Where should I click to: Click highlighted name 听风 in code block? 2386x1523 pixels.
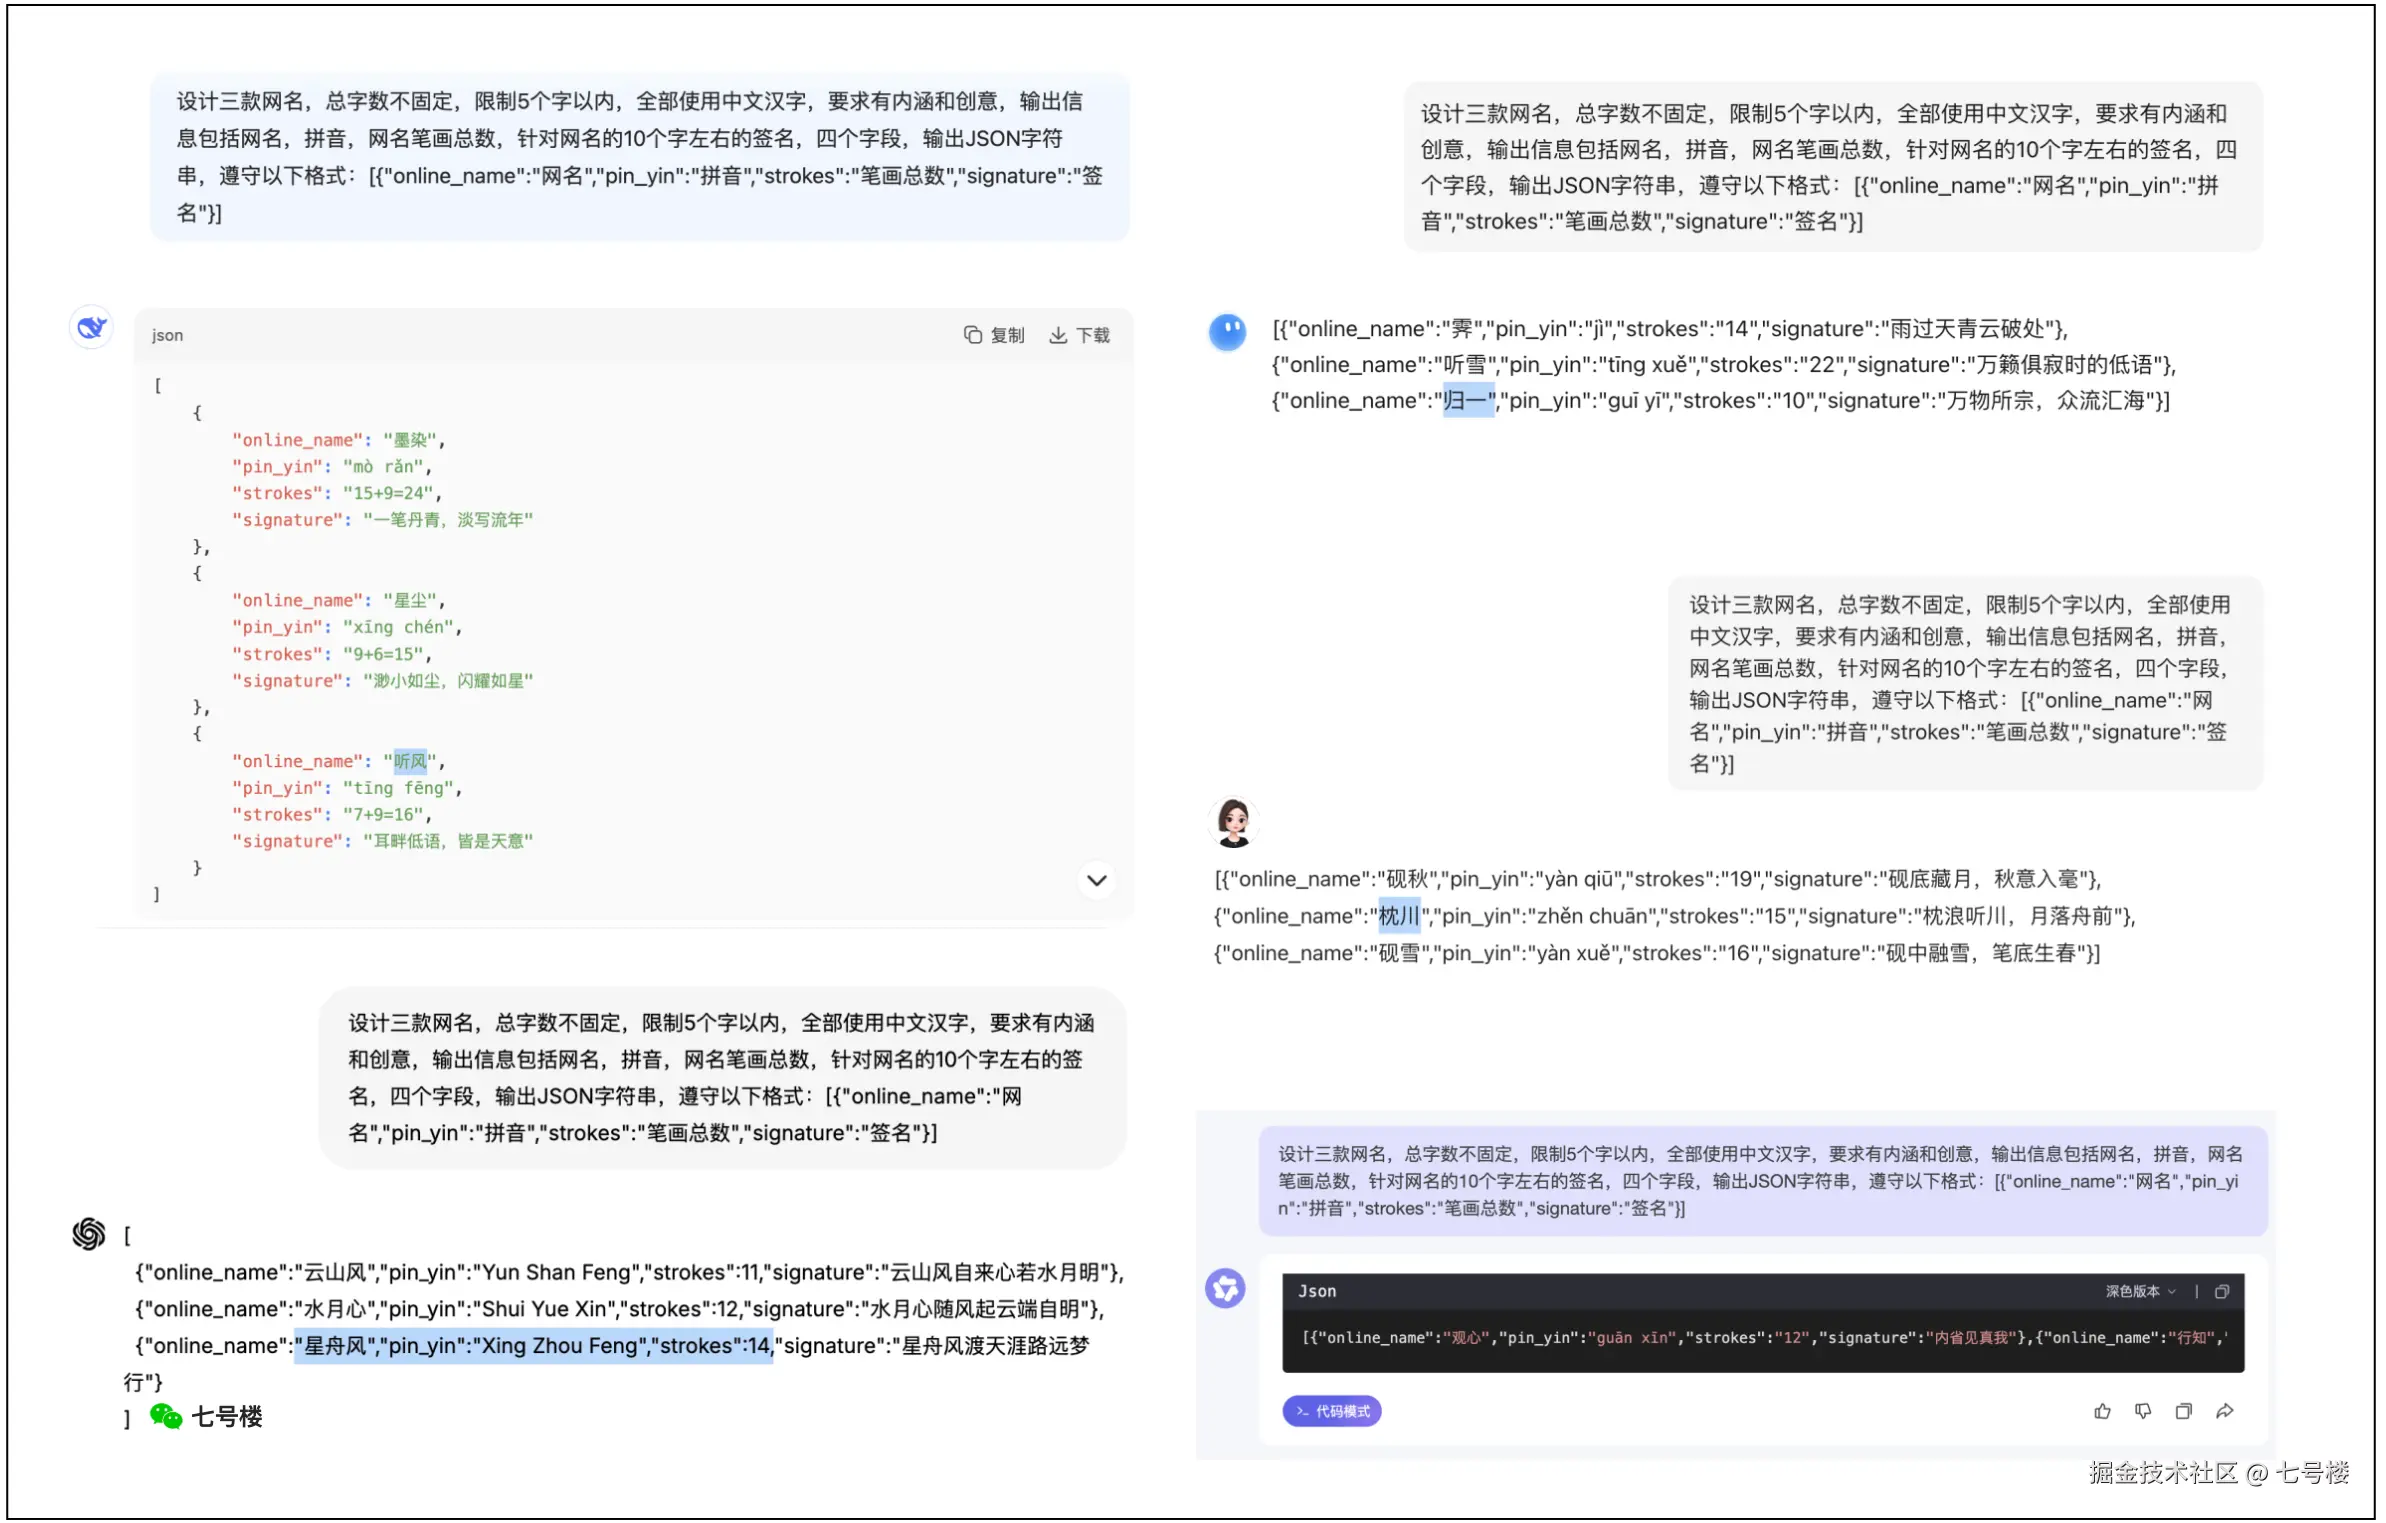point(410,761)
